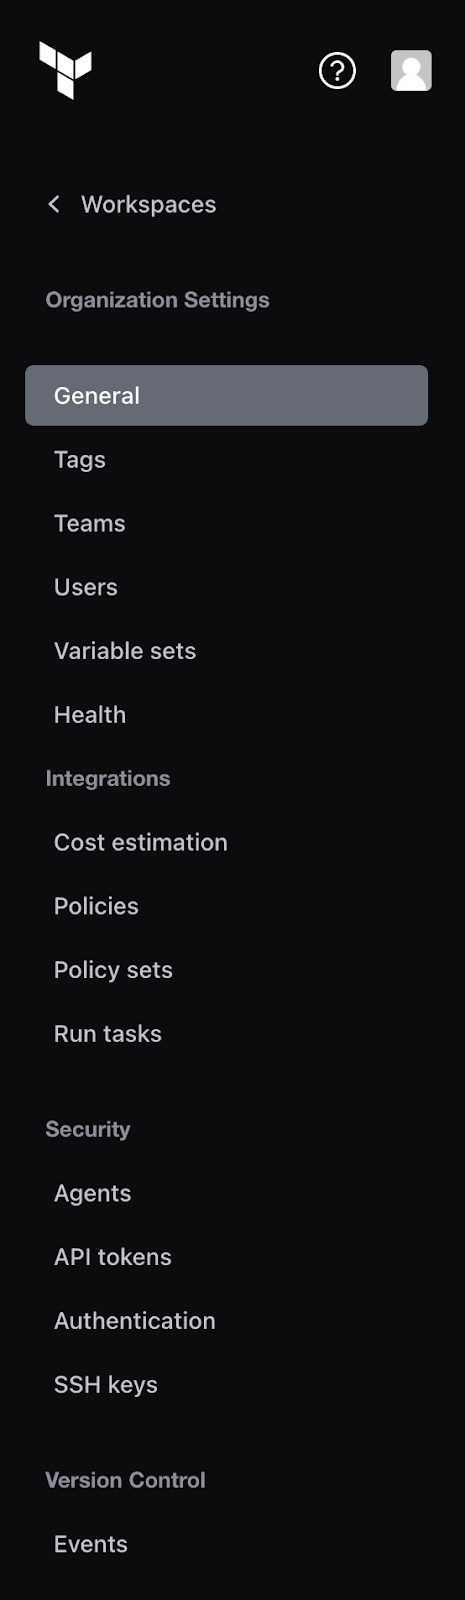The height and width of the screenshot is (1600, 465).
Task: Open Events under Version Control
Action: pos(91,1544)
